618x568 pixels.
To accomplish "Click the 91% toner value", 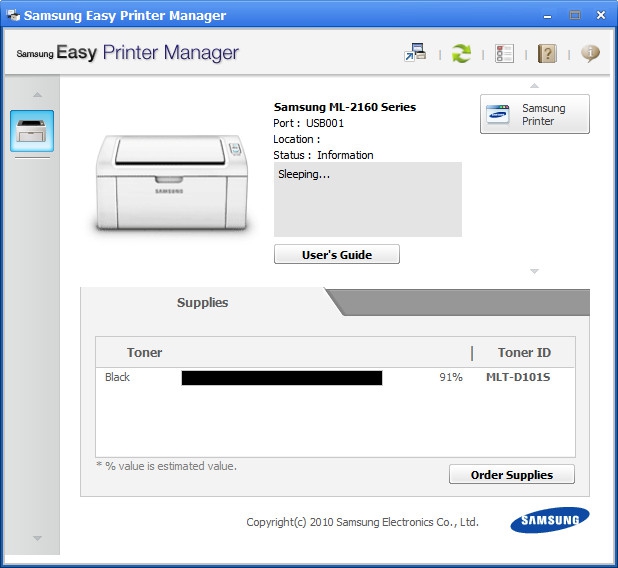I will tap(450, 377).
